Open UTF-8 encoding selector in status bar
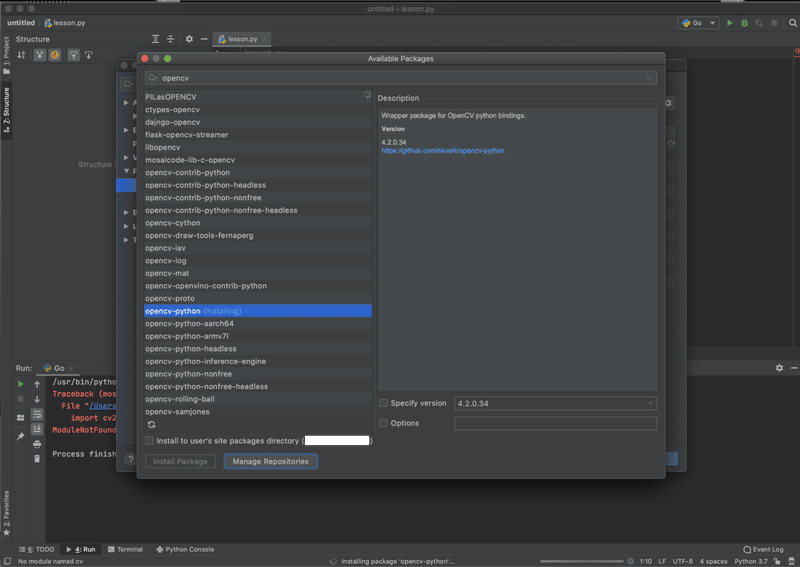800x567 pixels. (683, 561)
